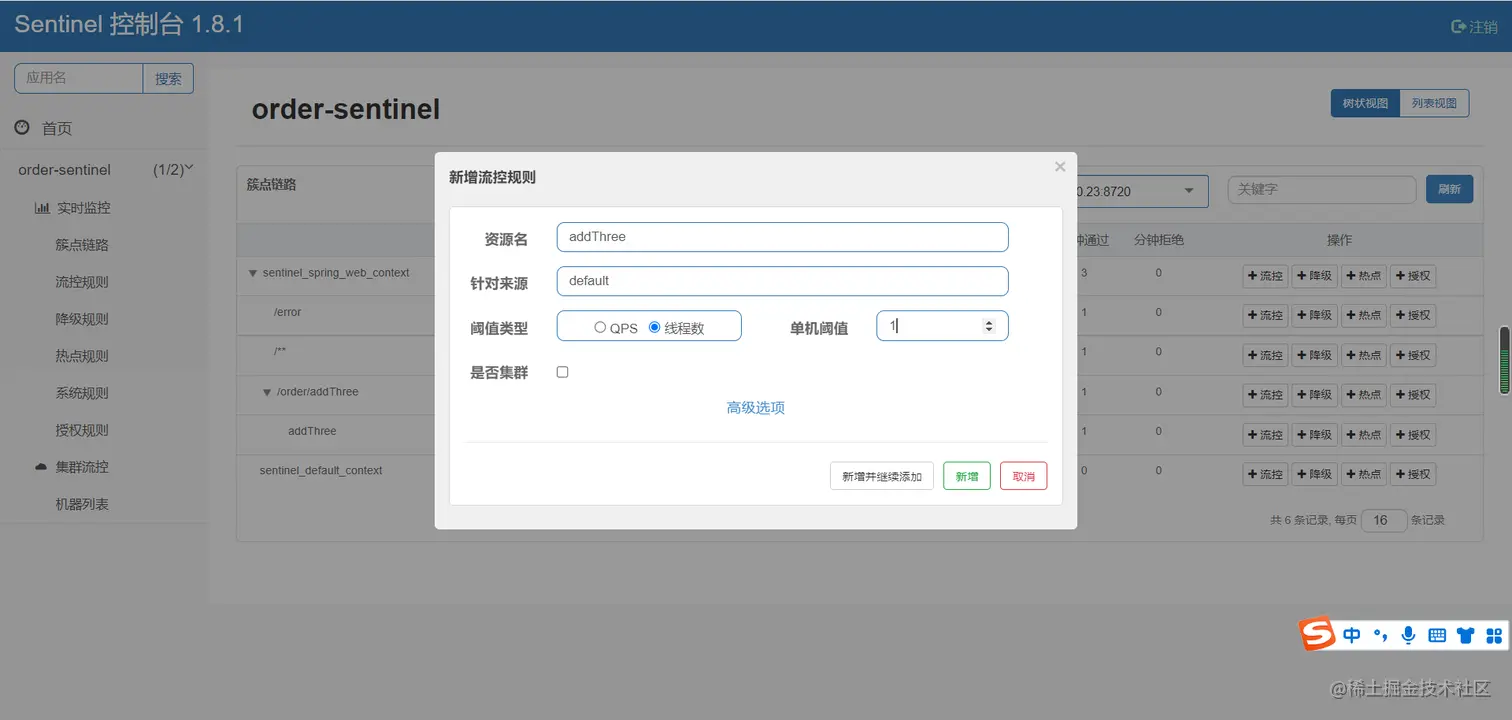The height and width of the screenshot is (720, 1512).
Task: Click +流控 for /order/addThree row
Action: click(1265, 395)
